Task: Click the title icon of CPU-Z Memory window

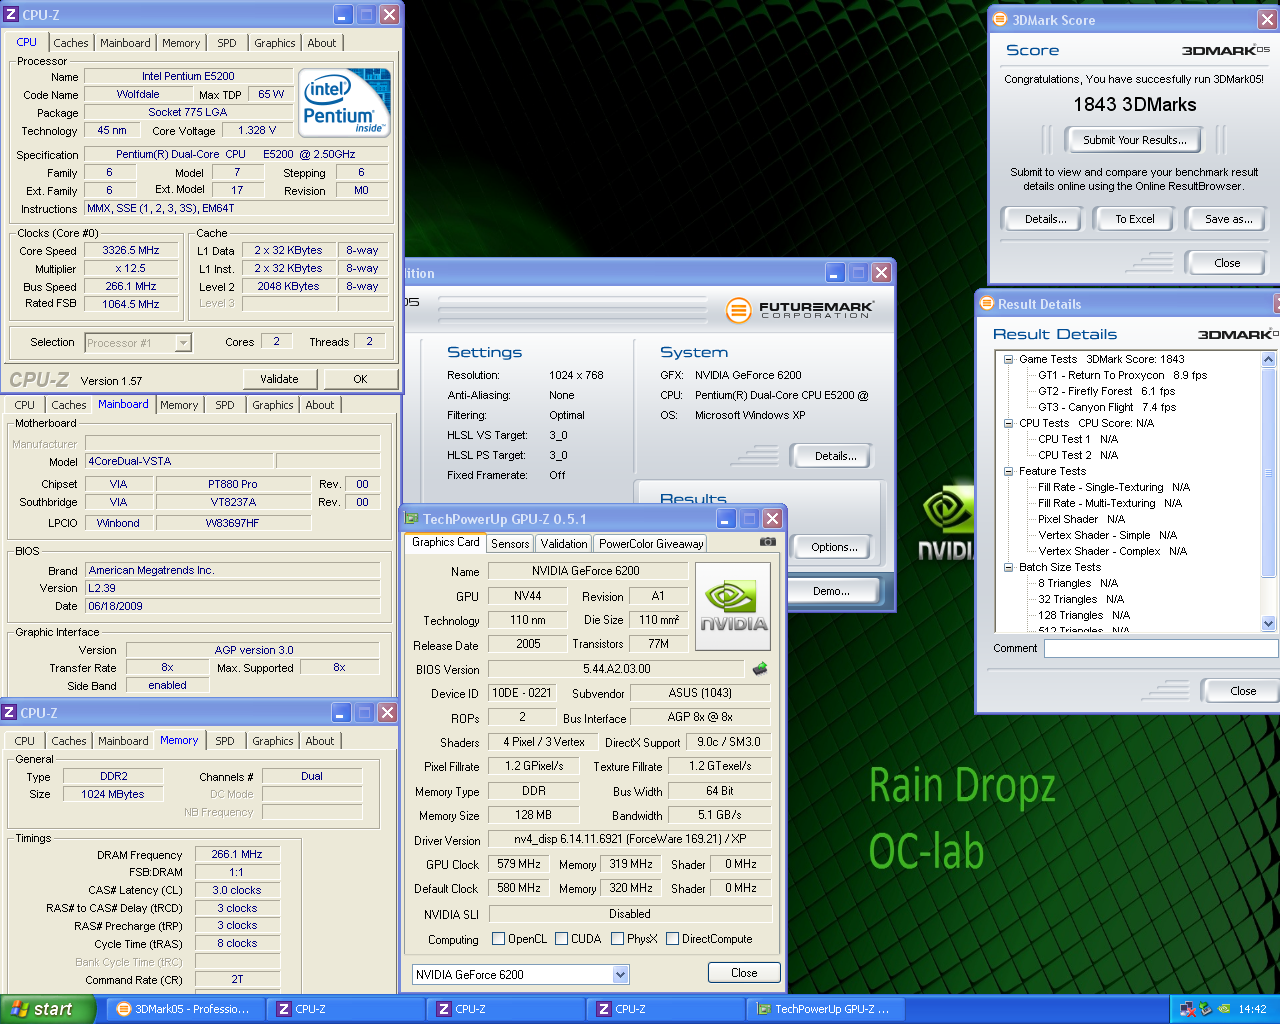Action: coord(9,713)
